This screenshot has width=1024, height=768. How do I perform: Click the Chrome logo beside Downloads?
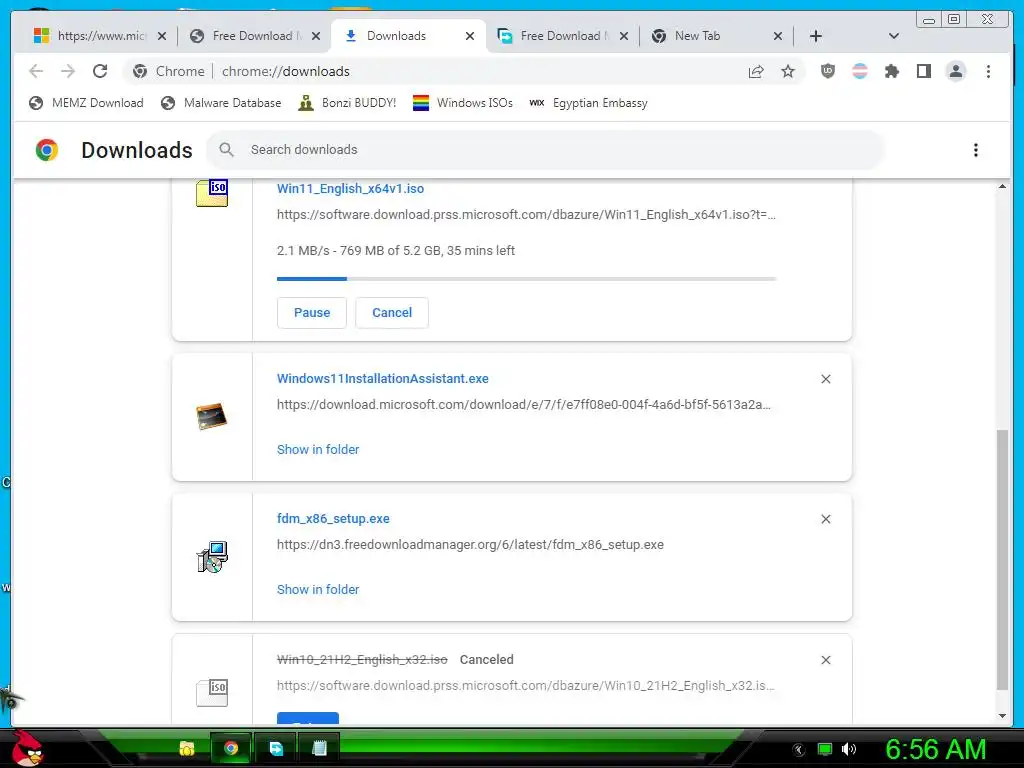pos(46,150)
